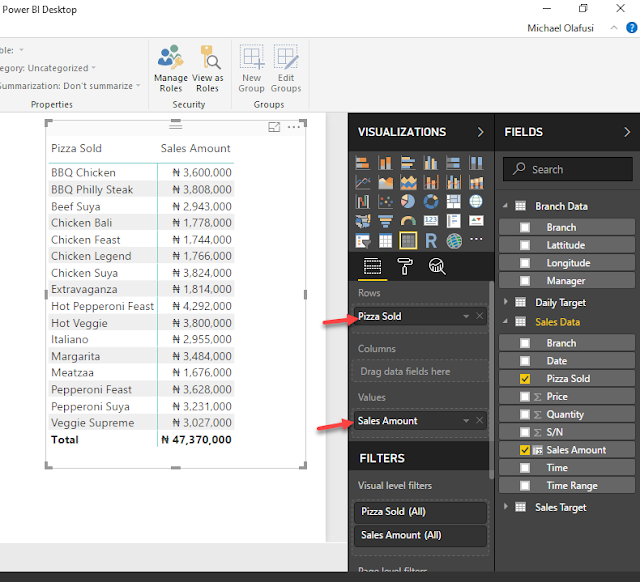Screen dimensions: 640x582
Task: Select the funnel chart visualization
Action: pos(385,221)
